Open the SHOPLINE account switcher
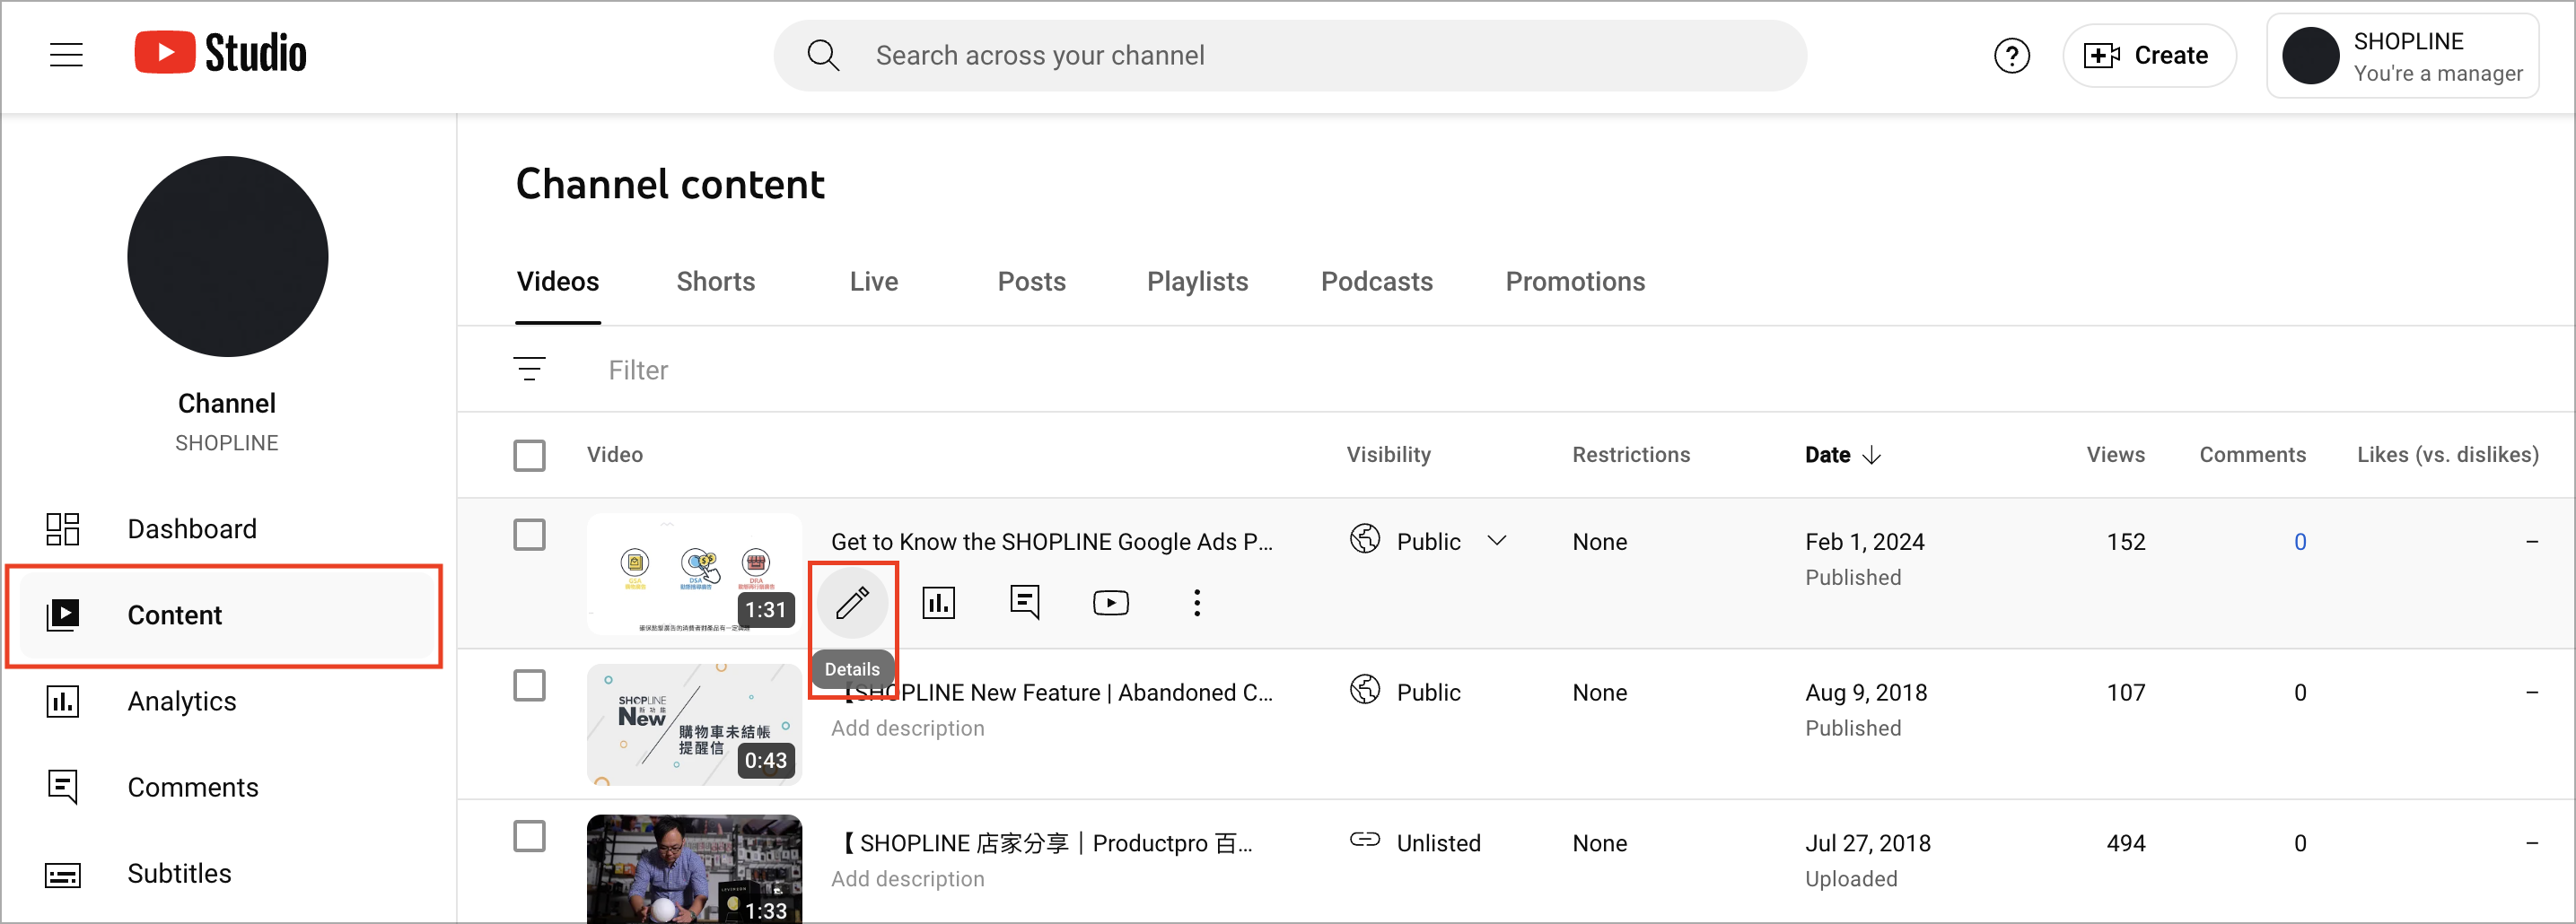This screenshot has width=2576, height=924. [x=2402, y=56]
